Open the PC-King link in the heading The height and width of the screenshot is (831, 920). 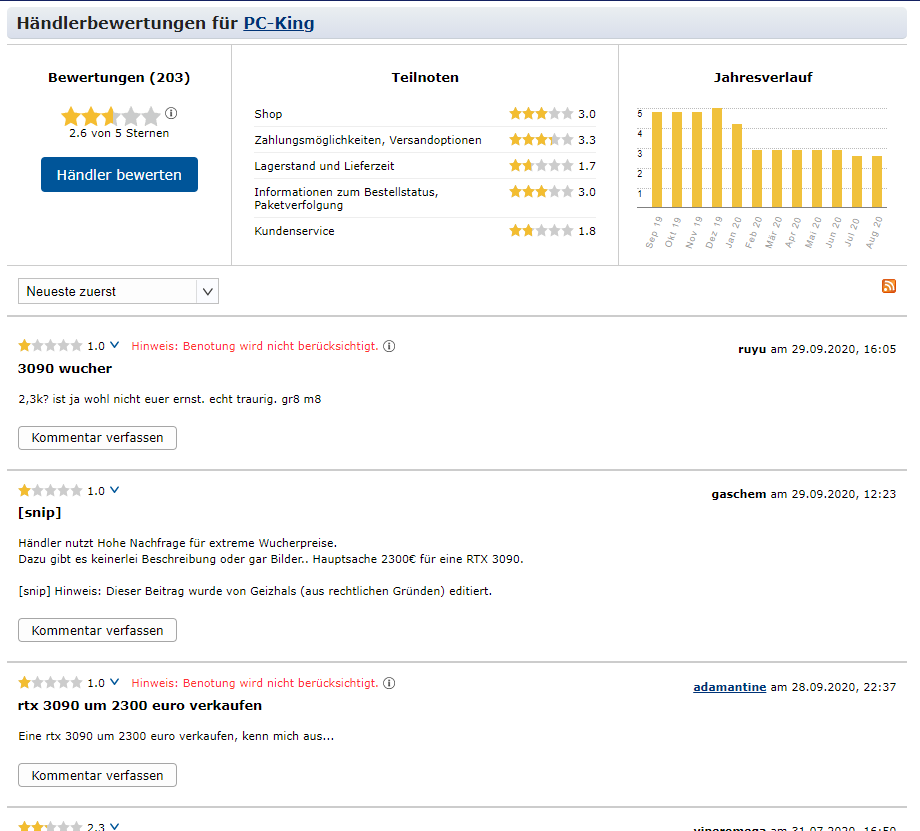click(279, 23)
